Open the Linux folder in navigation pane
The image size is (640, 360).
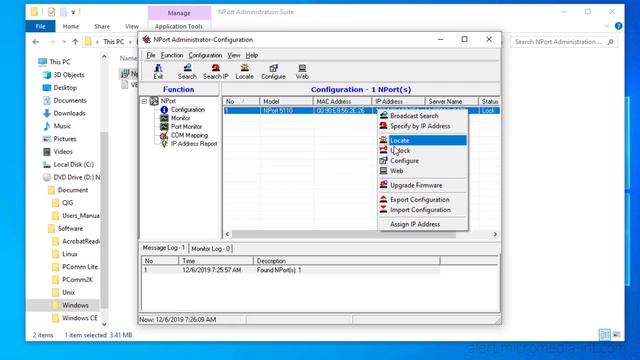click(x=69, y=254)
